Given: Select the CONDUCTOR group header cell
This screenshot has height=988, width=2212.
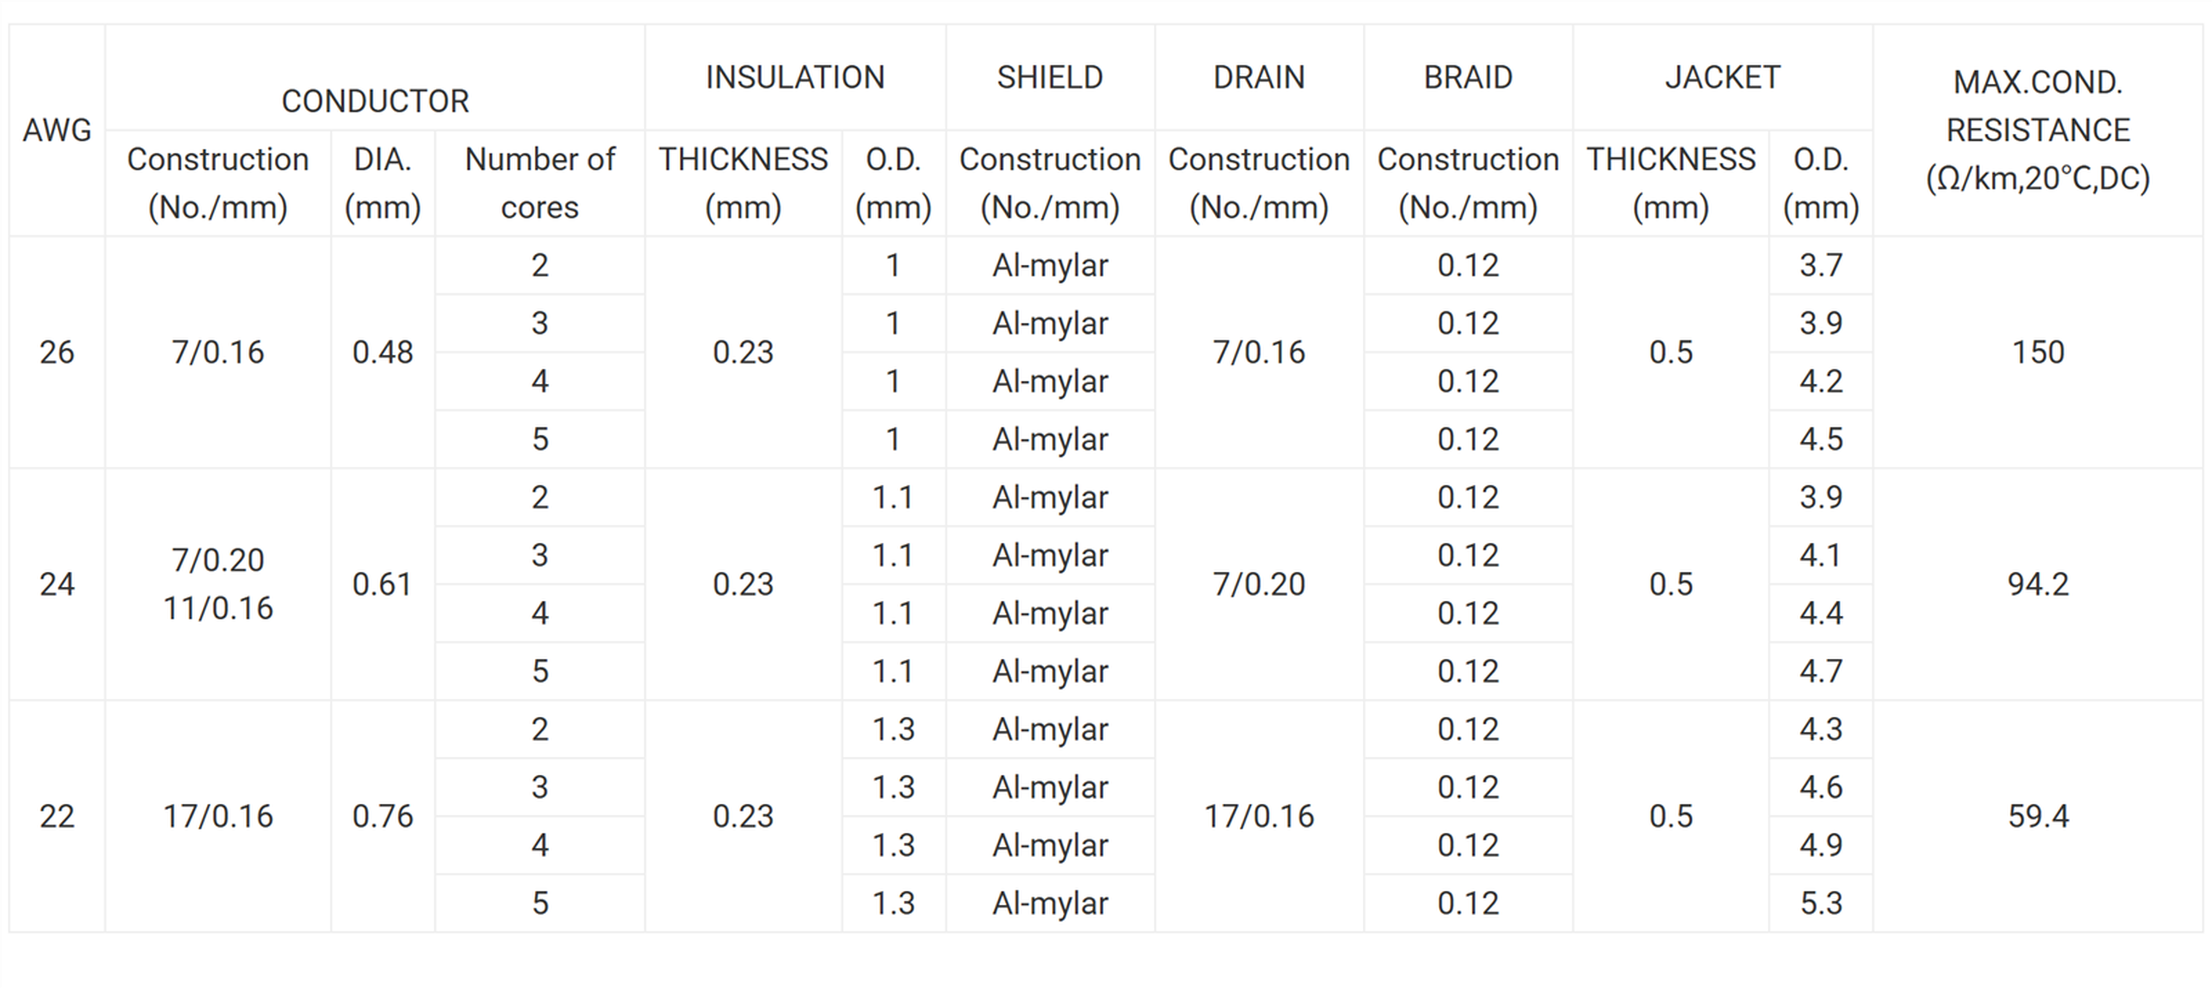Looking at the screenshot, I should 375,101.
